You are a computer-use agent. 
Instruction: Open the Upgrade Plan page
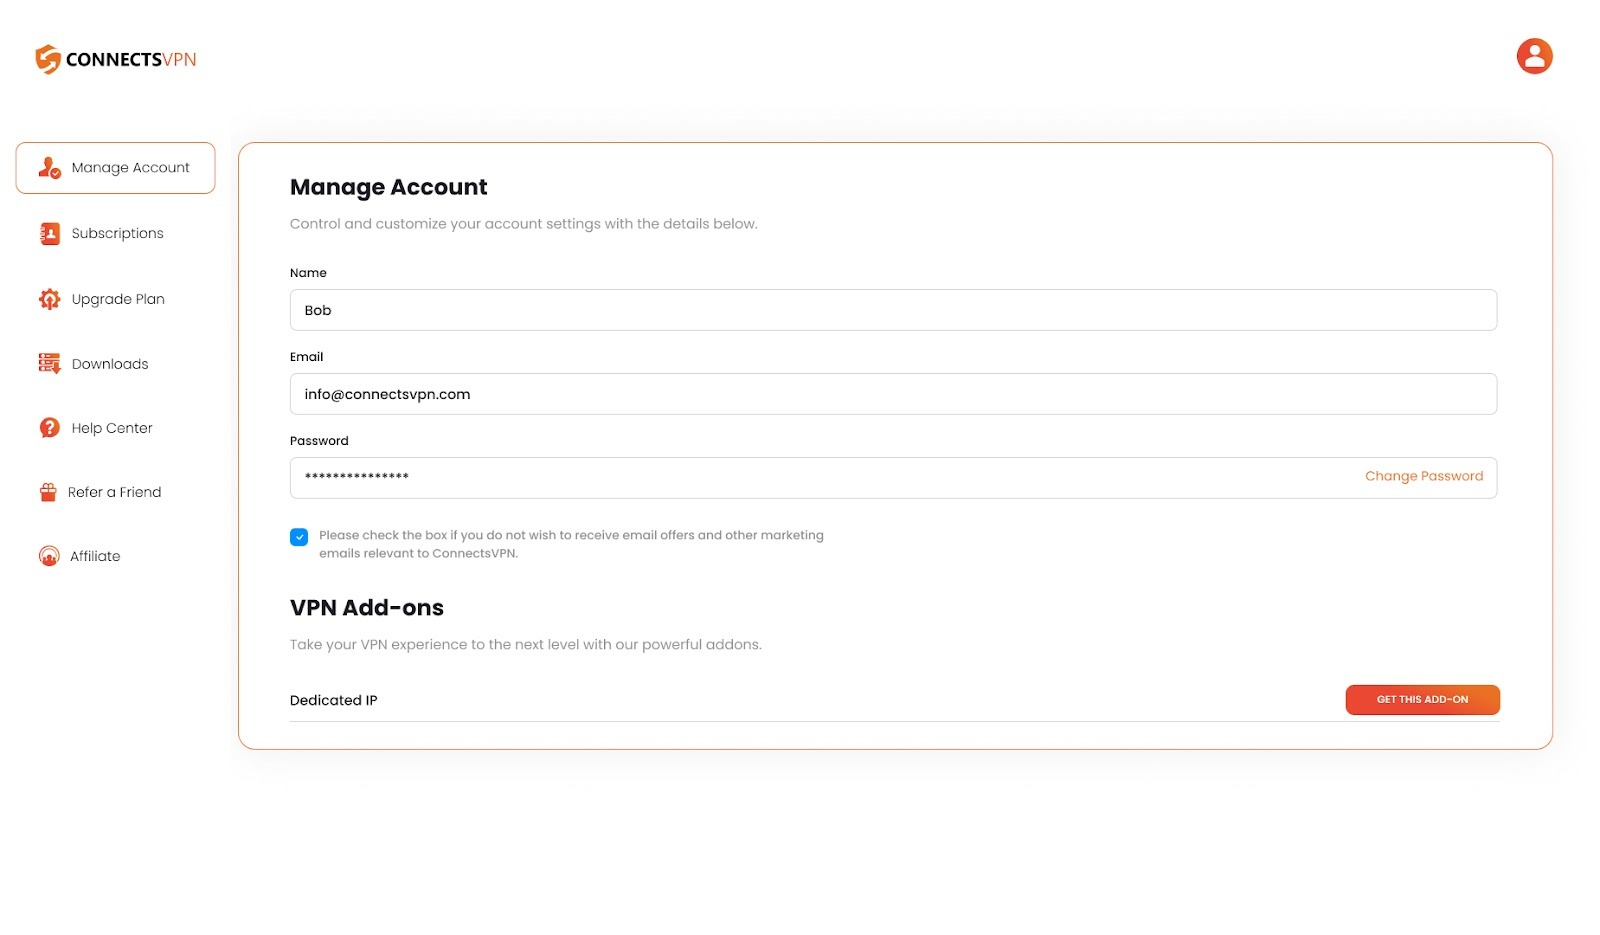118,298
